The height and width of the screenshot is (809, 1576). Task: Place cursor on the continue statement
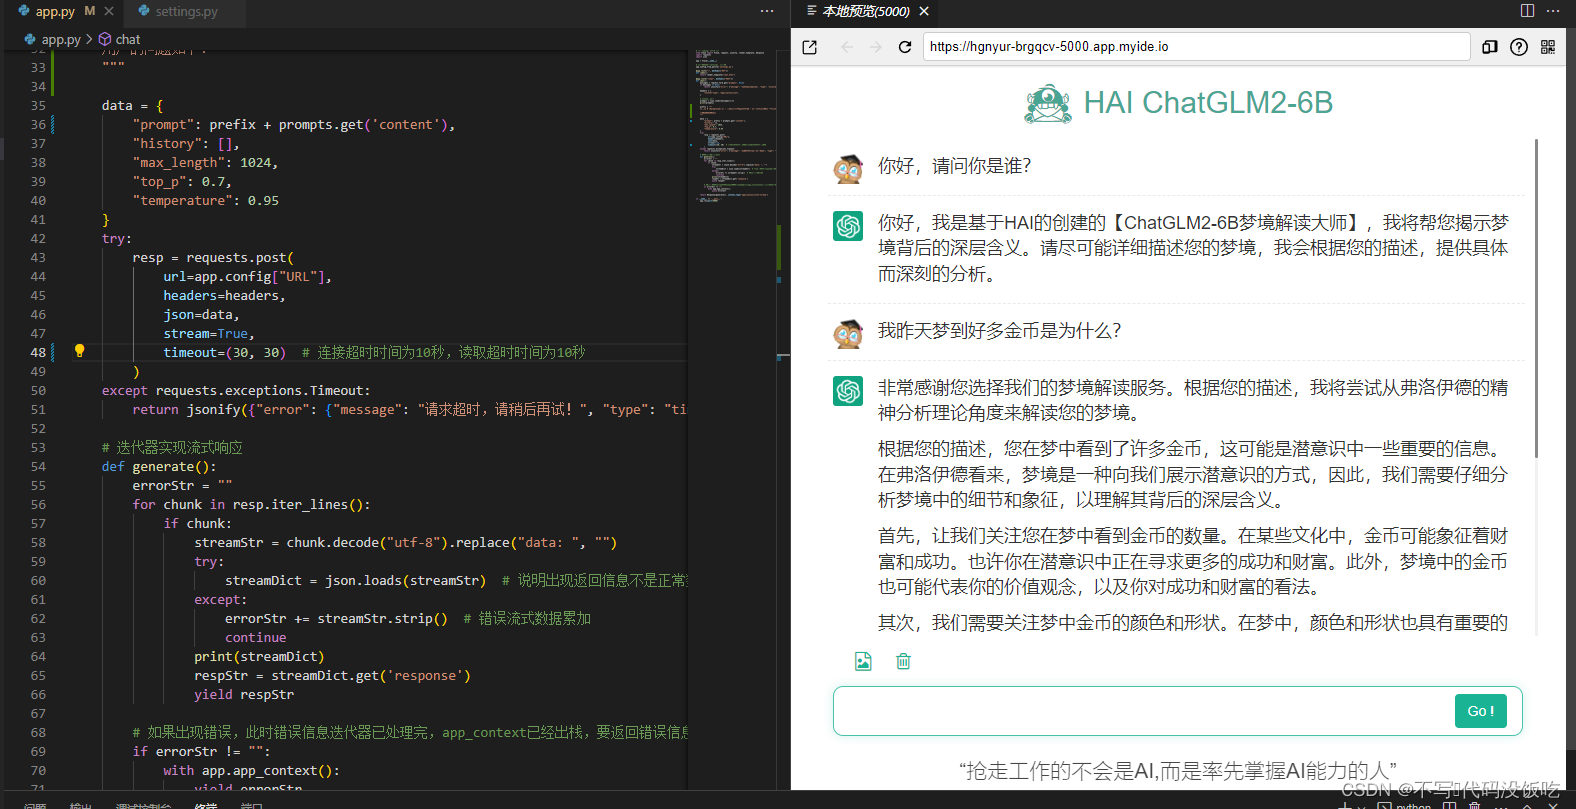[x=255, y=637]
